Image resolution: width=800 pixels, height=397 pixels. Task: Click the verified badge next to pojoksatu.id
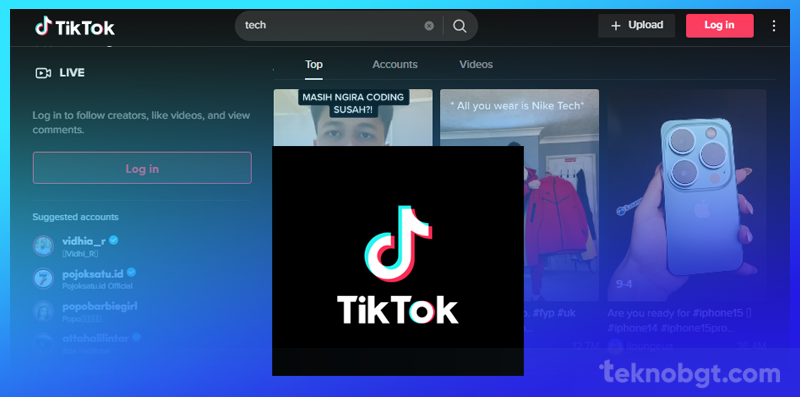pos(131,272)
